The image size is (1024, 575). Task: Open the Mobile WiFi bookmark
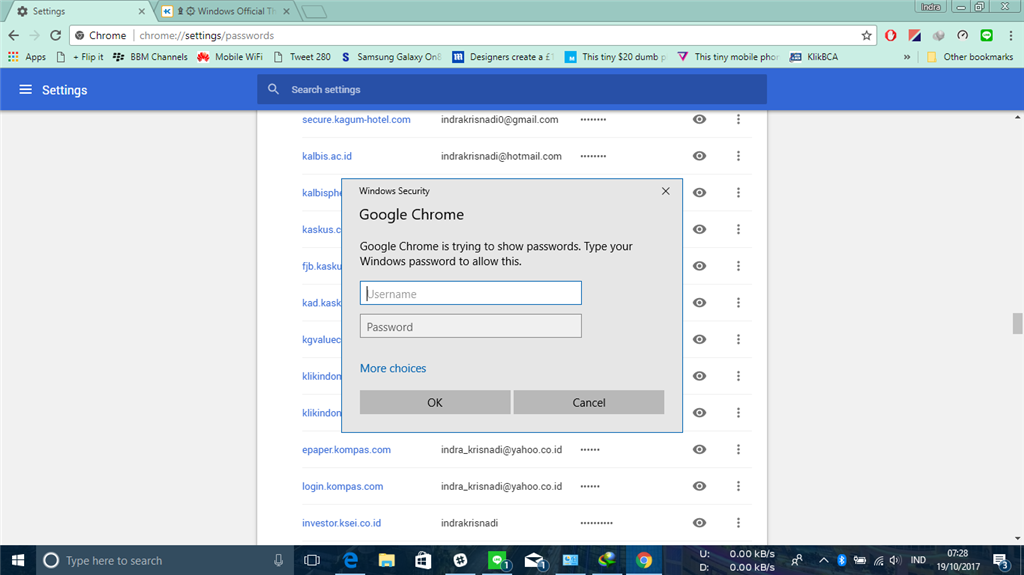(x=230, y=57)
